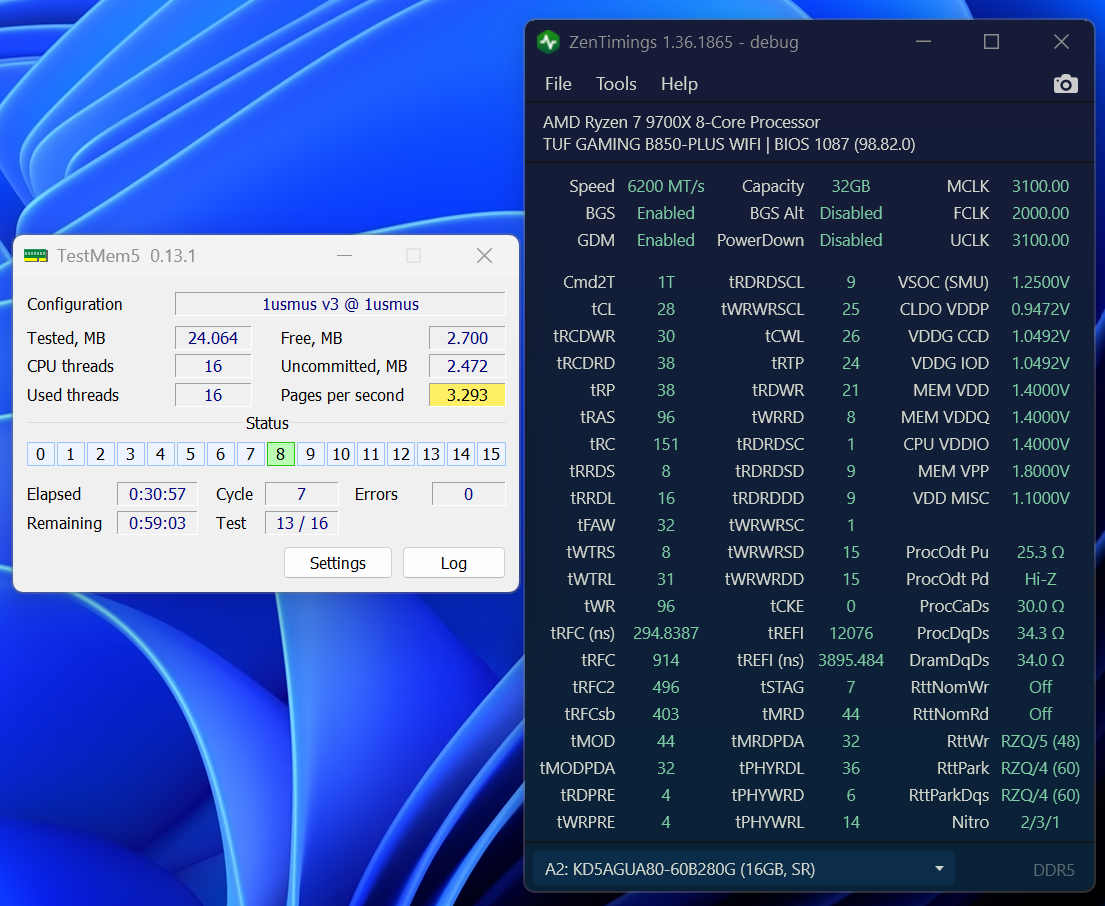Take ZenTimings screenshot with camera icon

point(1066,84)
